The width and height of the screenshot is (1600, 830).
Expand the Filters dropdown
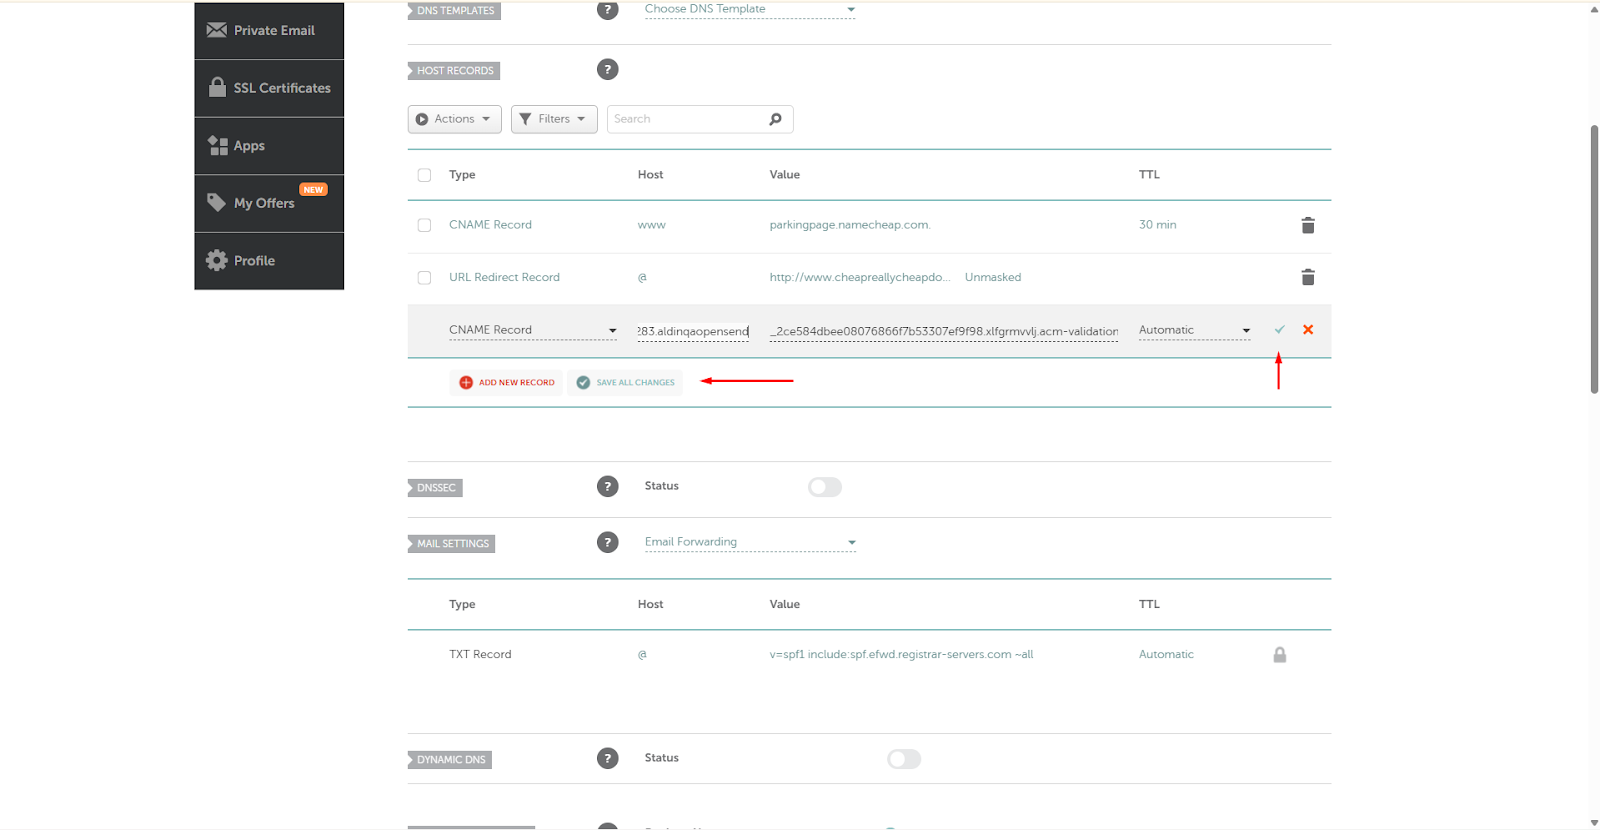coord(553,119)
